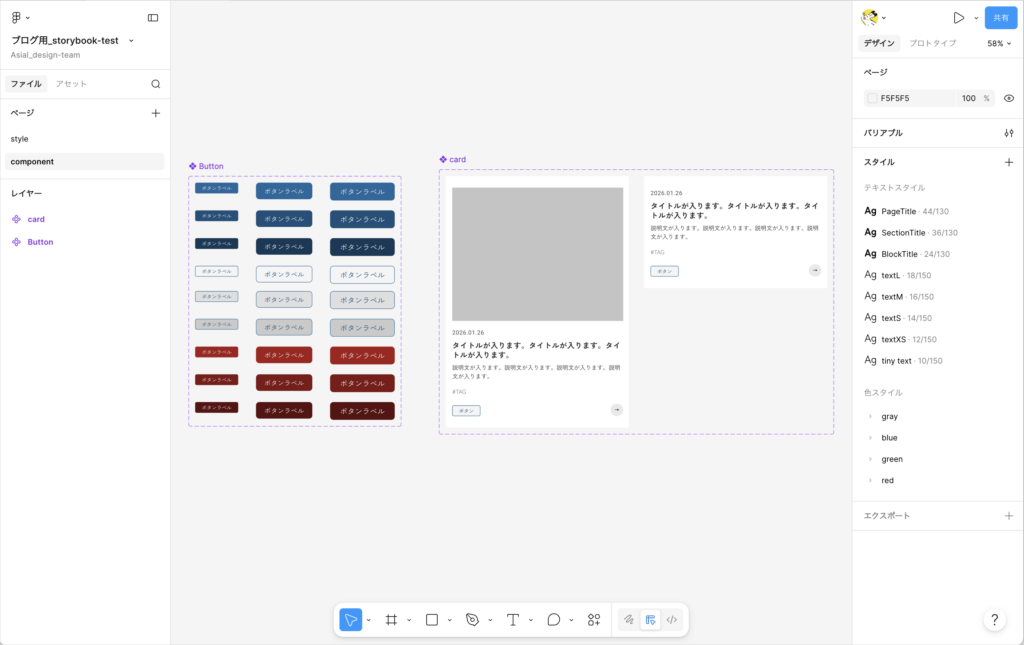Open file name dropdown chevron
The image size is (1024, 645).
131,40
